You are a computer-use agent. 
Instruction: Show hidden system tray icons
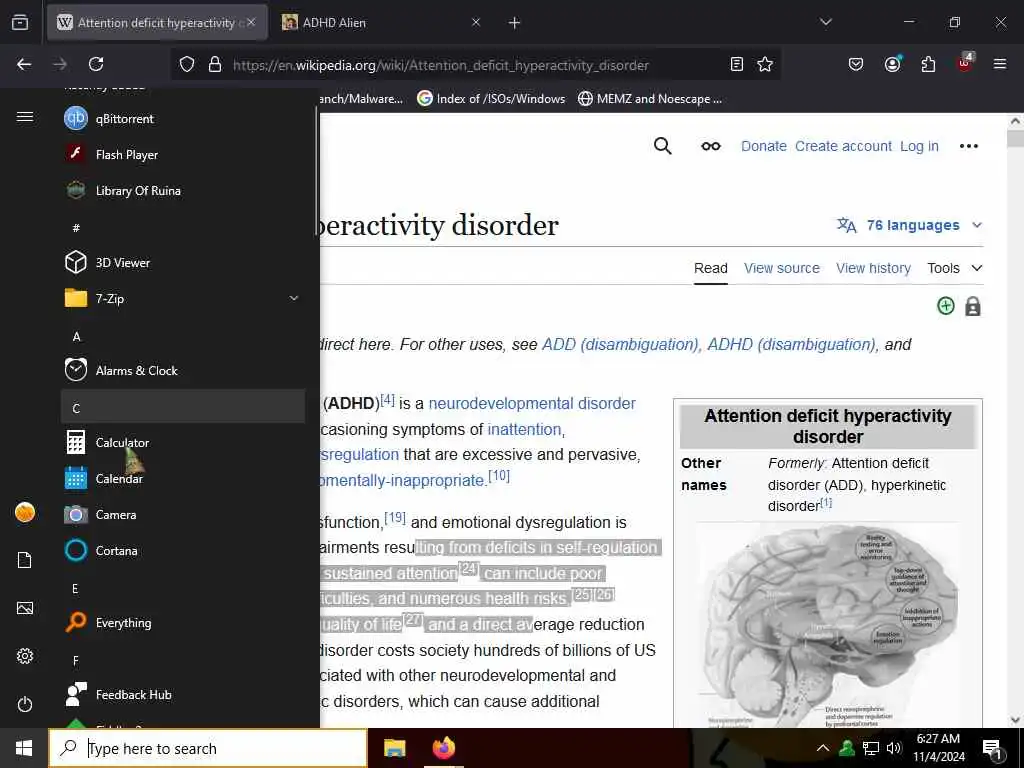click(x=823, y=748)
